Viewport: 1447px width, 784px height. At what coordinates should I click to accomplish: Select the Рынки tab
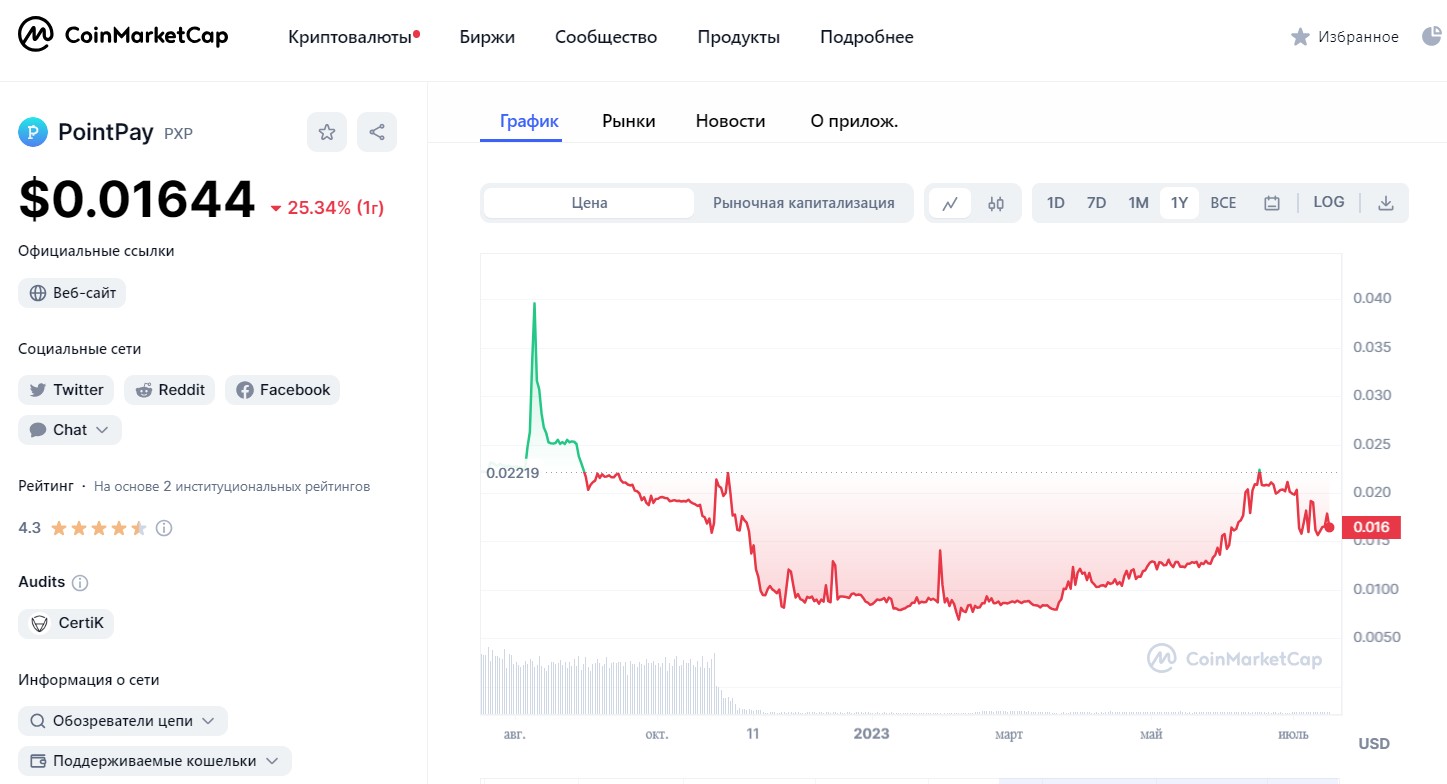pos(629,121)
